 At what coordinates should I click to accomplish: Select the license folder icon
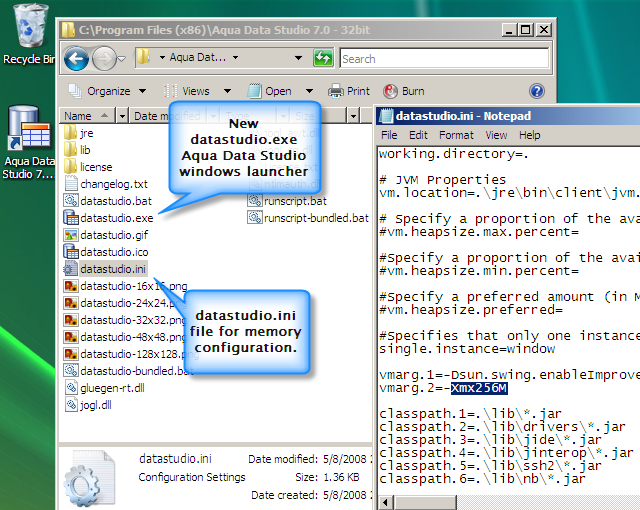(x=70, y=167)
